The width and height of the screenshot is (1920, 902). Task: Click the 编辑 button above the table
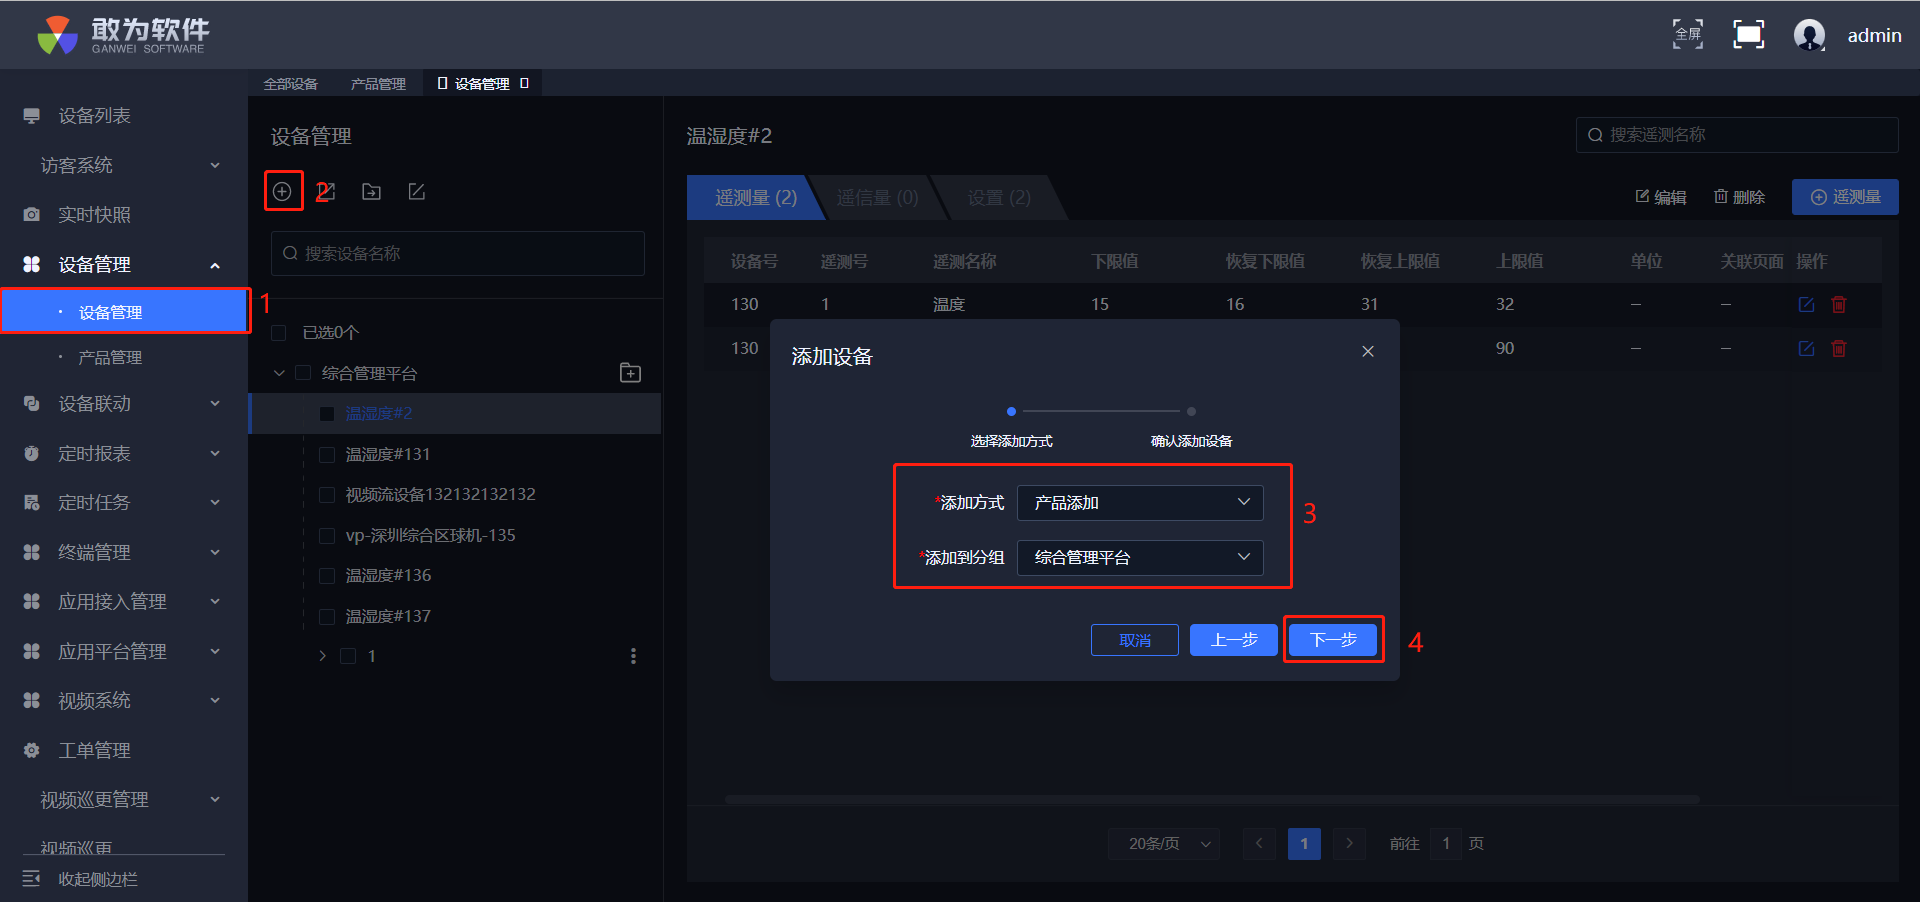click(x=1661, y=197)
